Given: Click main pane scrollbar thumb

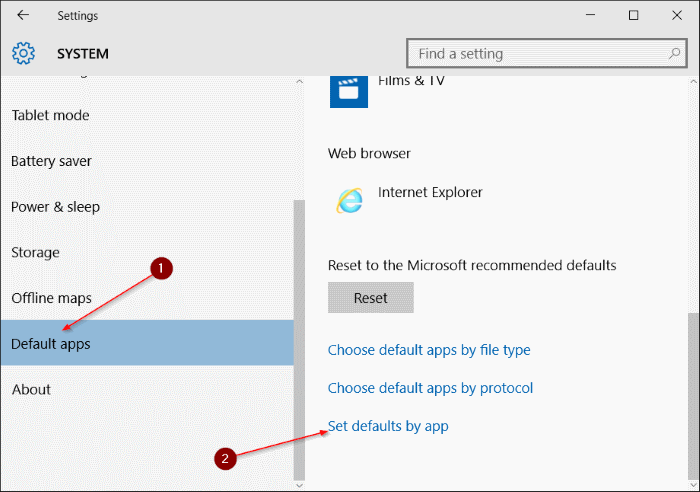Looking at the screenshot, I should 693,396.
